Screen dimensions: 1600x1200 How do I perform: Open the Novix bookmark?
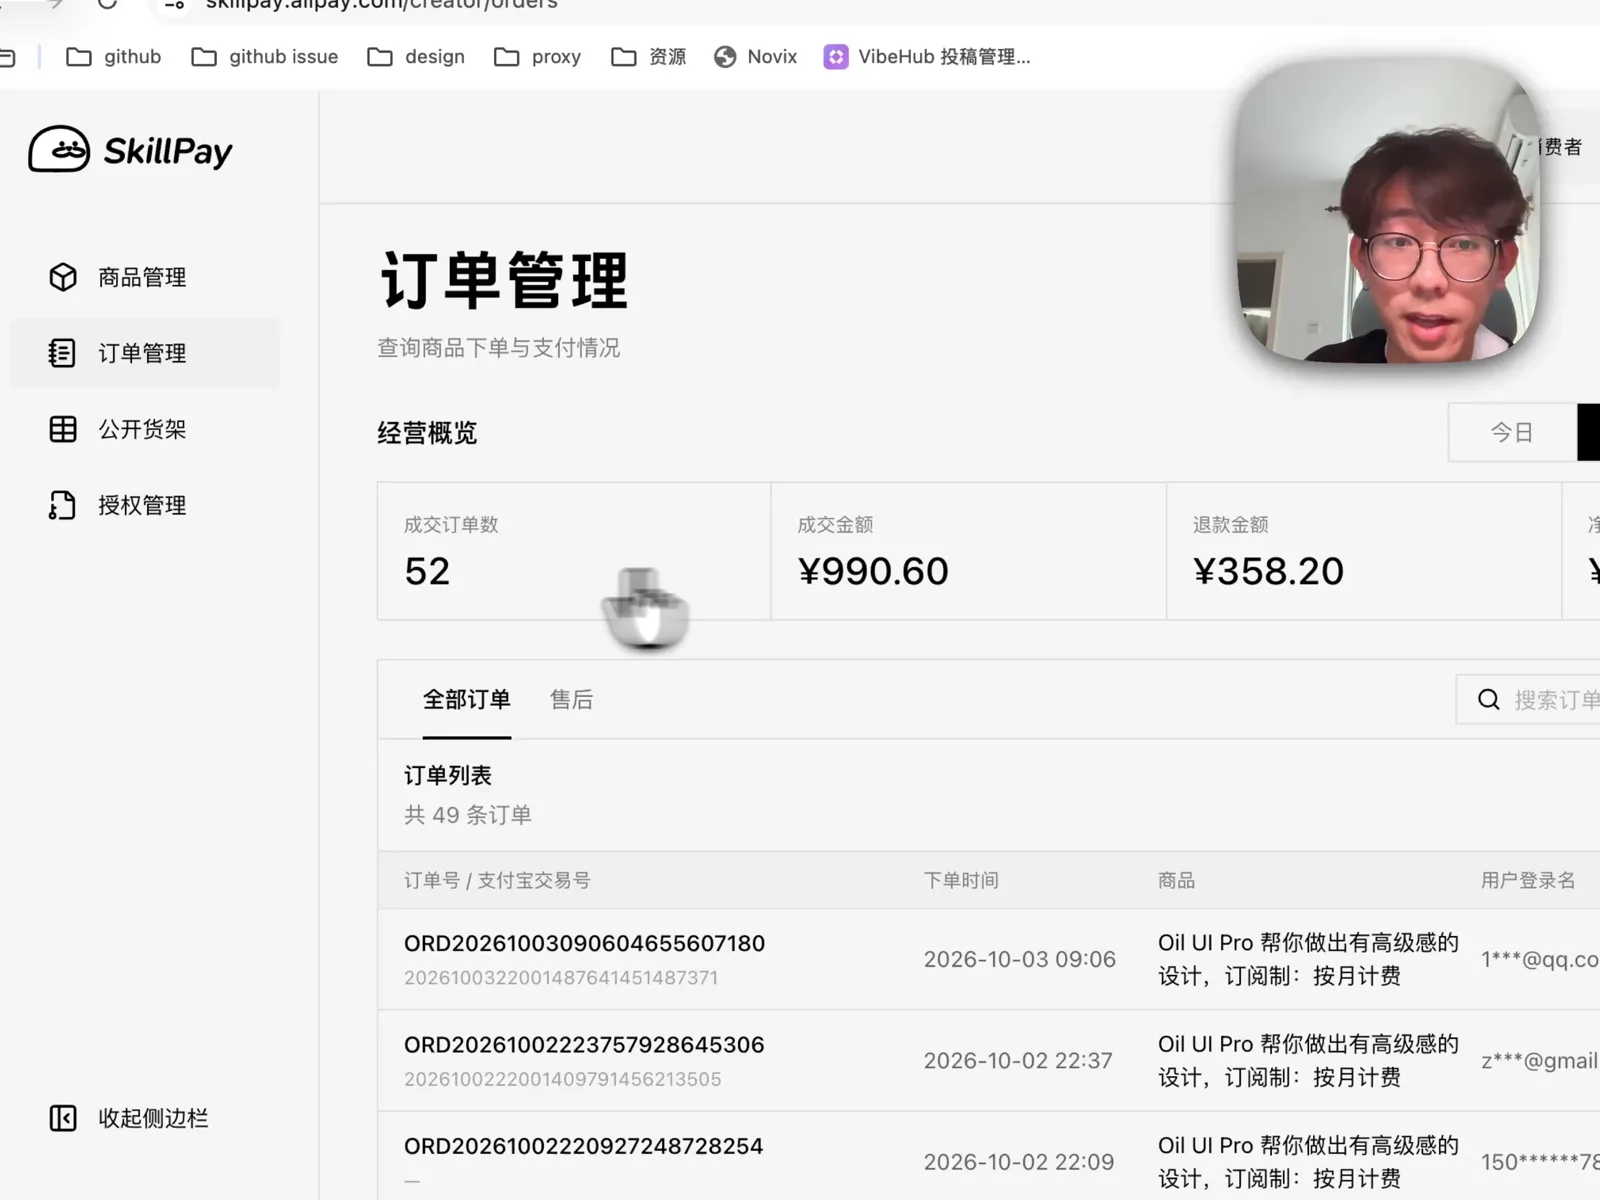(756, 57)
